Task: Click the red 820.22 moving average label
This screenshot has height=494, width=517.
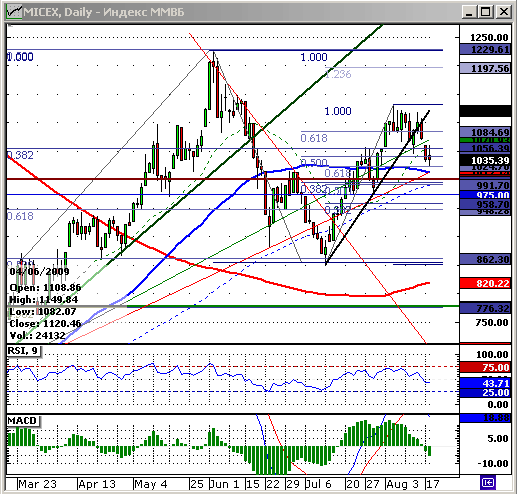Action: click(485, 284)
